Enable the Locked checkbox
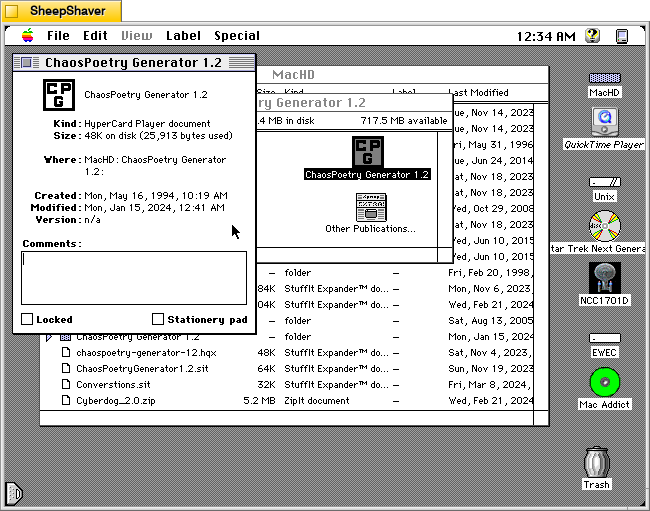The height and width of the screenshot is (511, 650). [x=27, y=319]
